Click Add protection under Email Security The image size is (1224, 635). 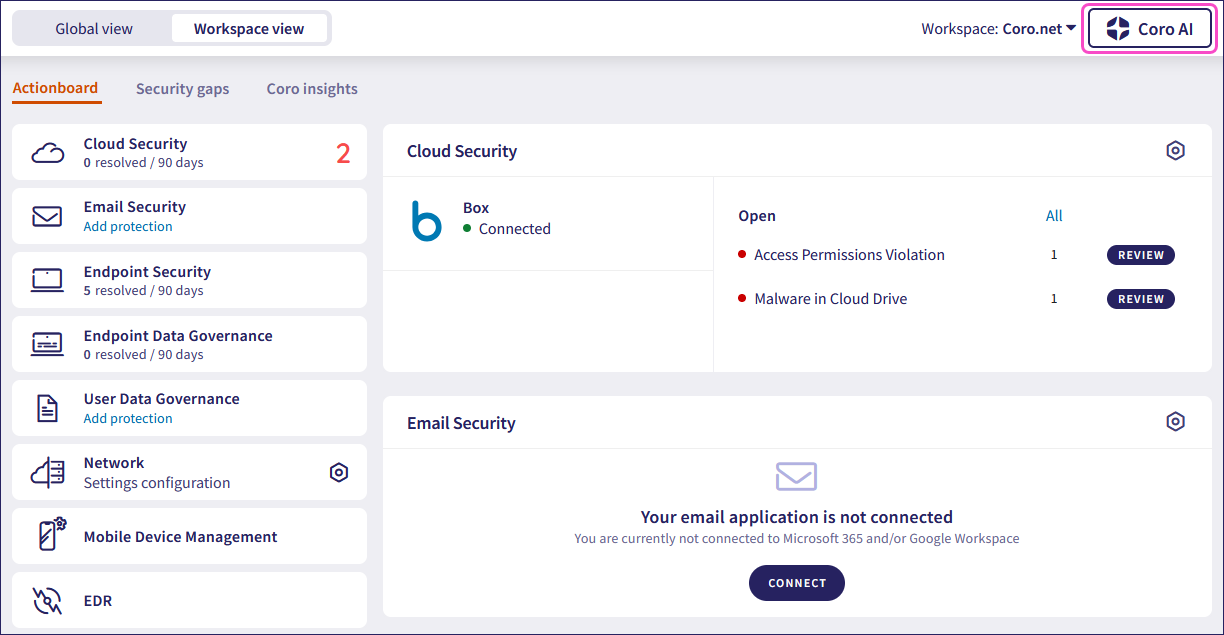[x=128, y=227]
